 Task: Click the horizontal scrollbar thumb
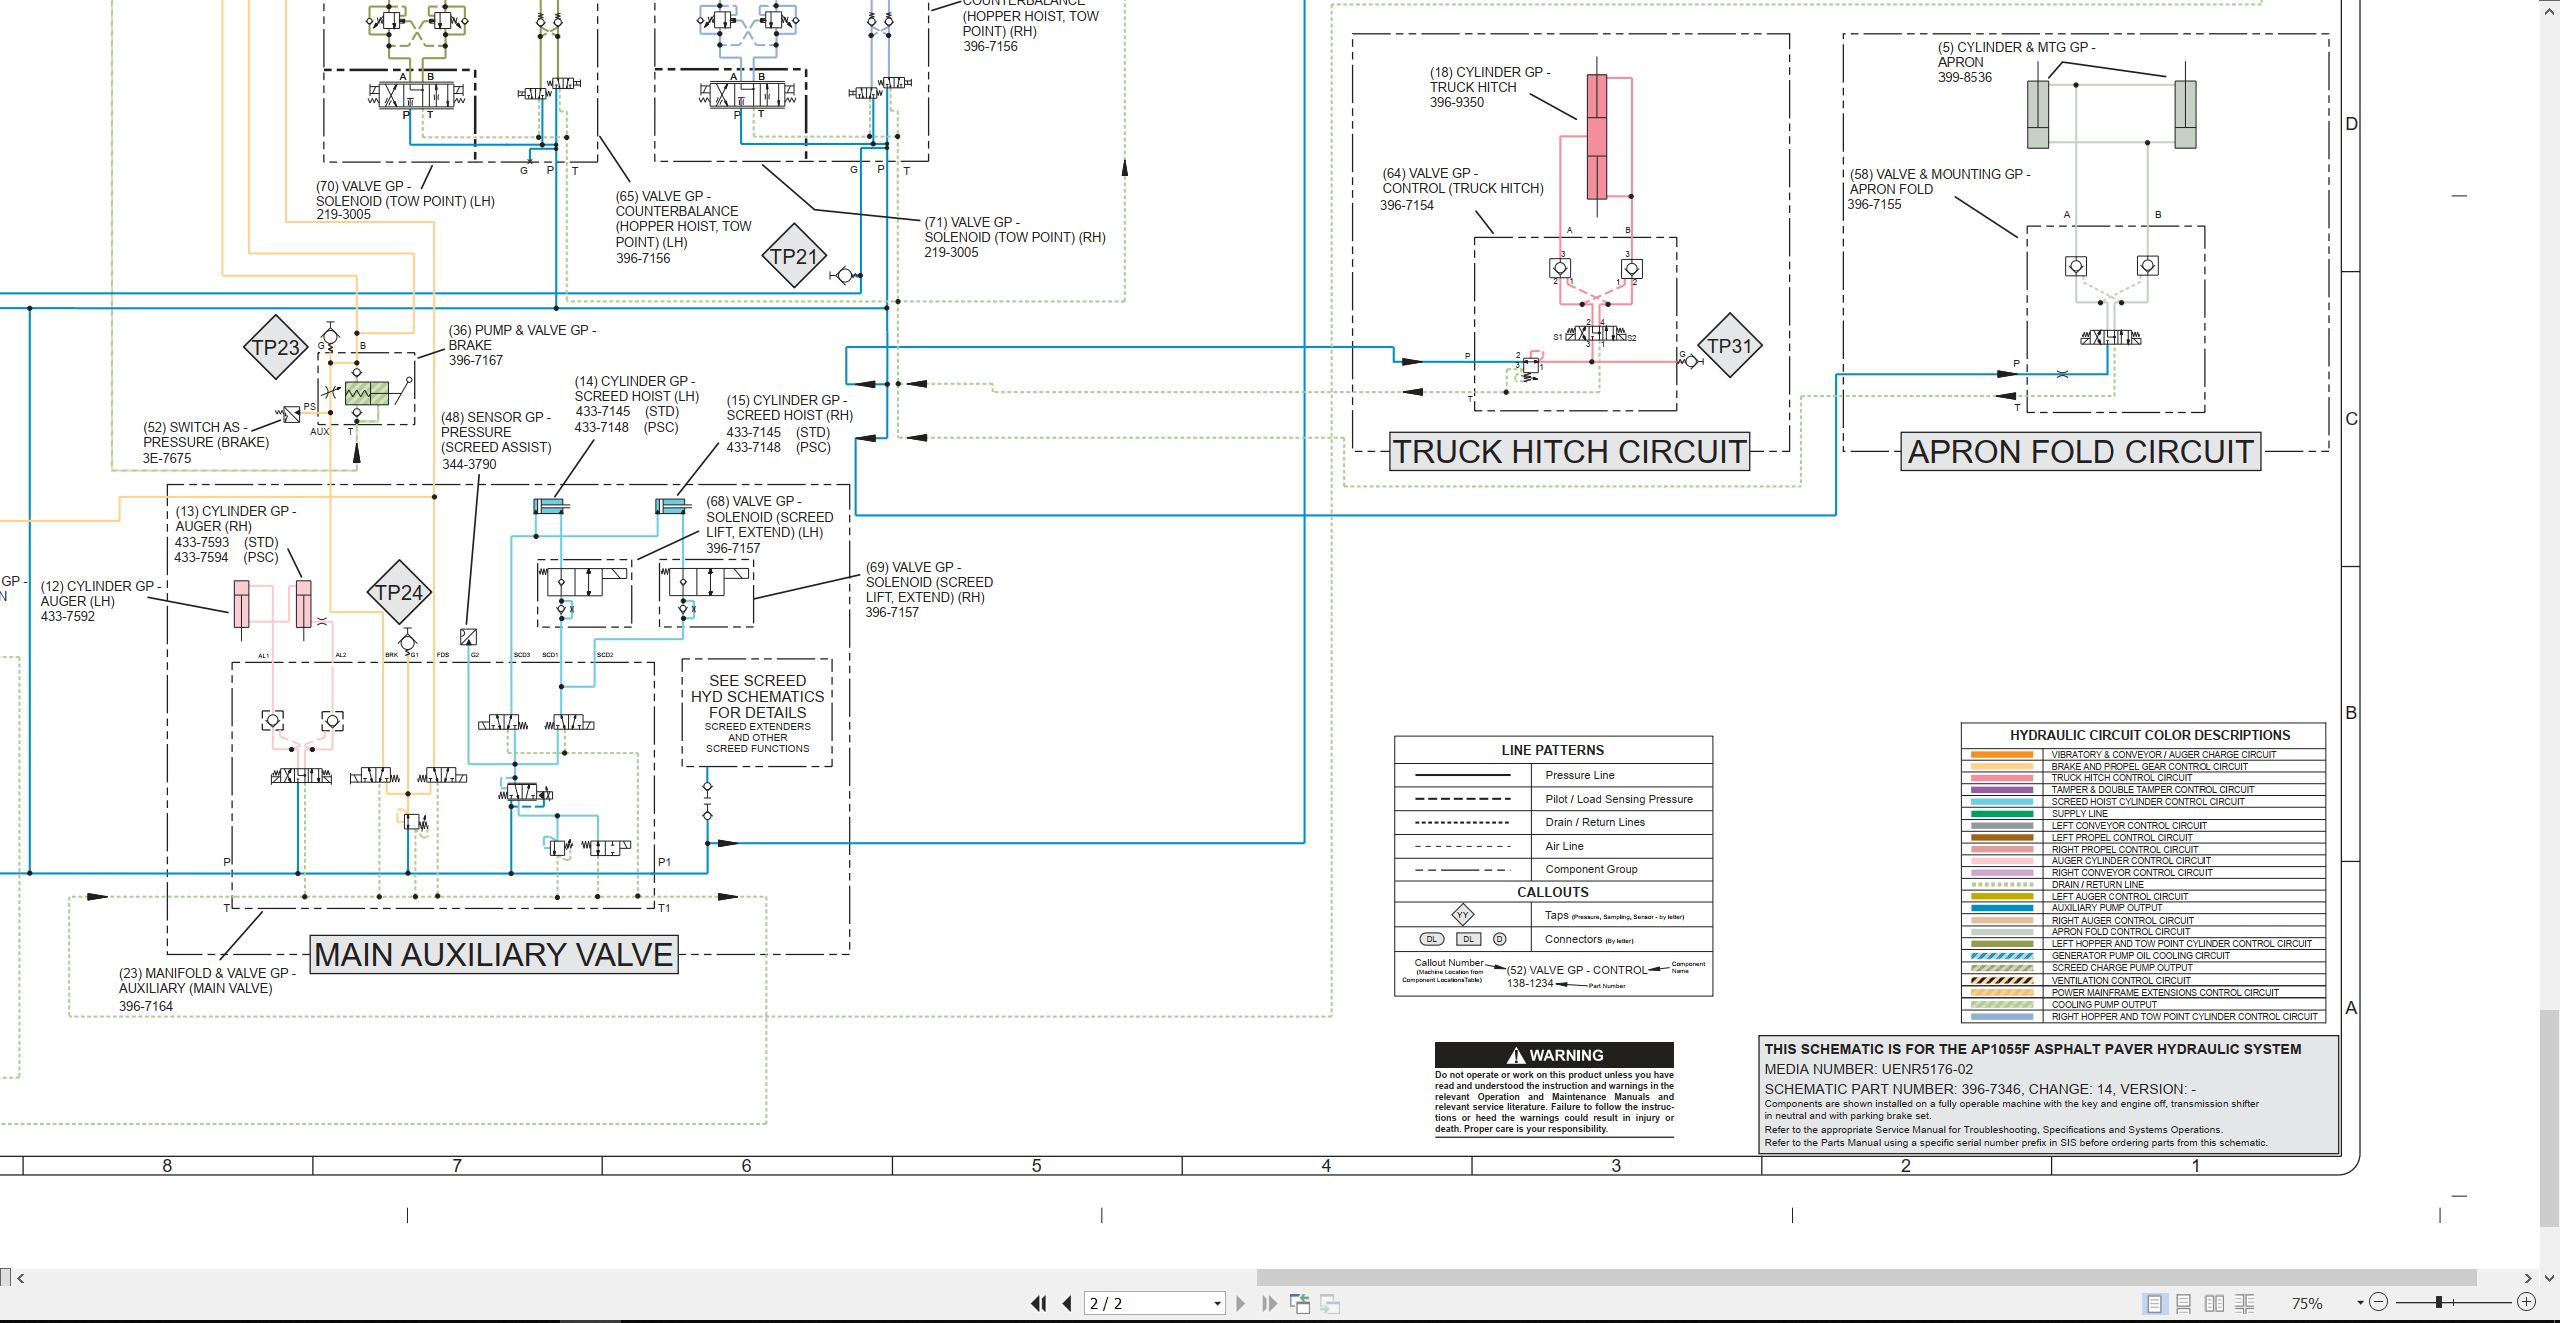pyautogui.click(x=1866, y=1277)
